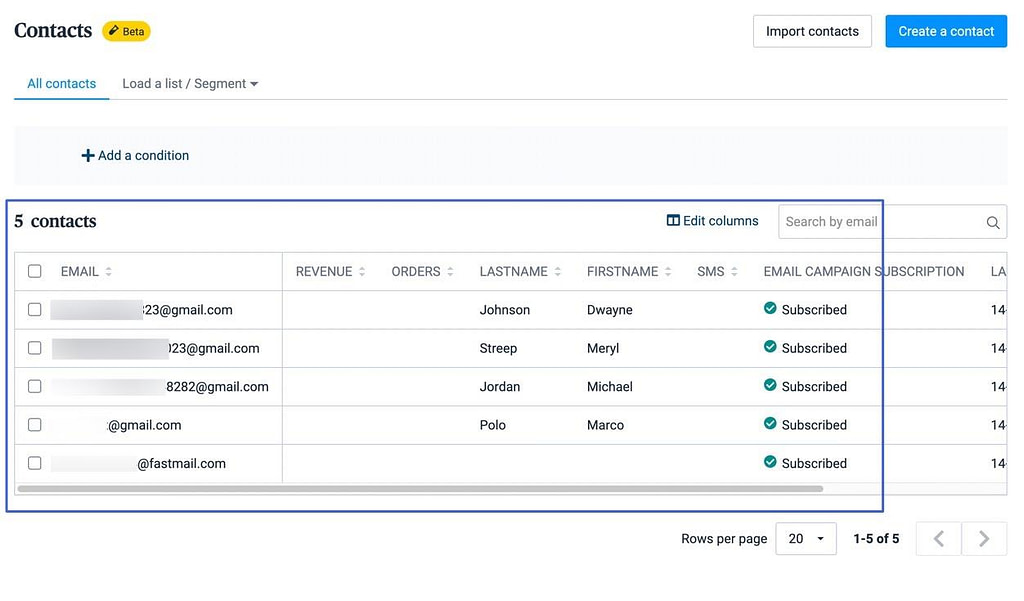This screenshot has width=1024, height=601.
Task: Open the Rows per page dropdown
Action: pyautogui.click(x=806, y=539)
